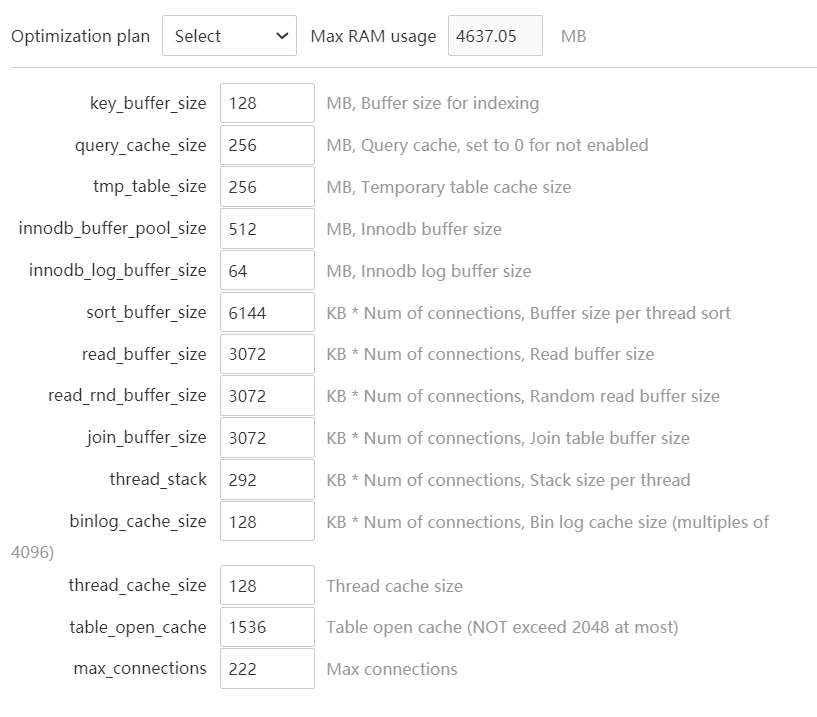Click the key_buffer_size label text
The height and width of the screenshot is (717, 817).
148,103
